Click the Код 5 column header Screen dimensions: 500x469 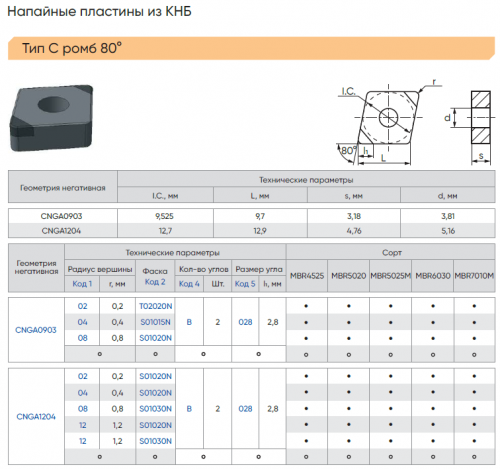click(x=245, y=284)
